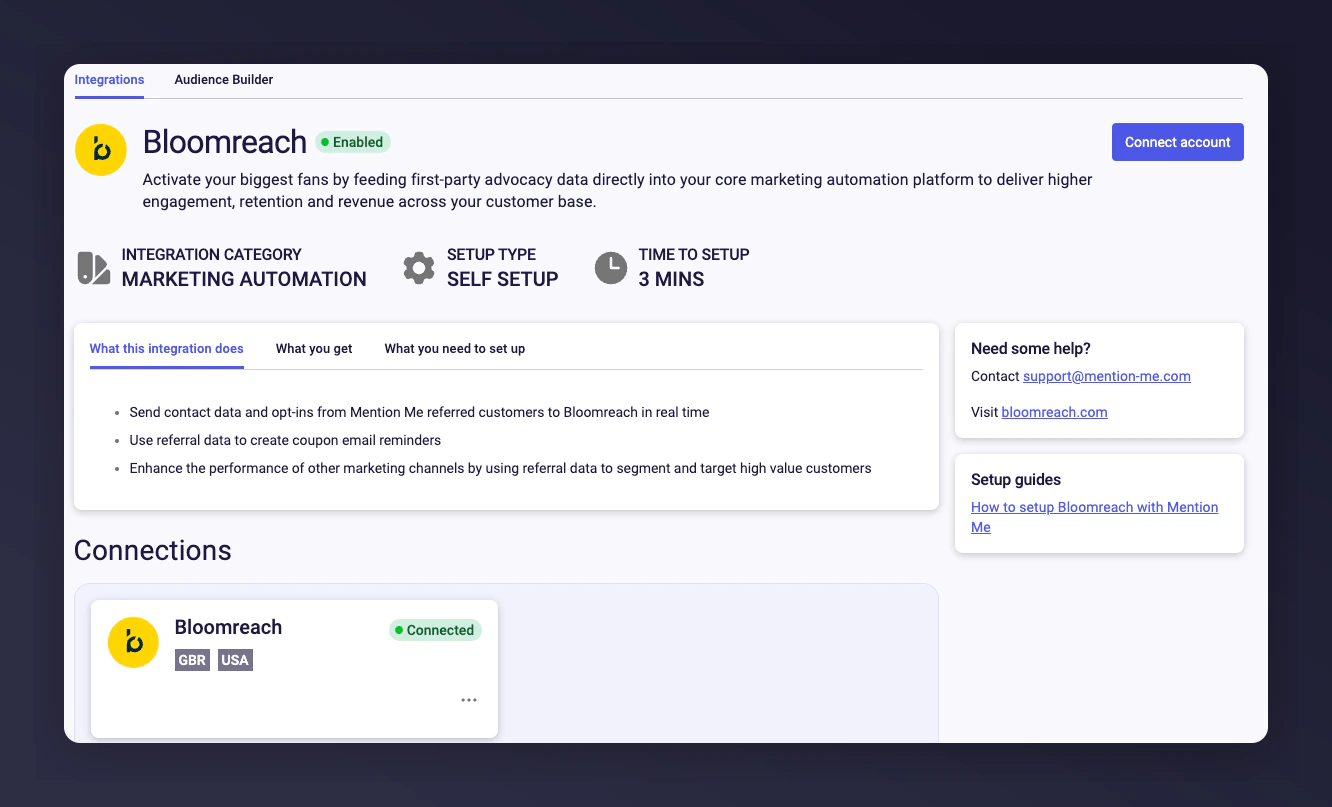The height and width of the screenshot is (807, 1332).
Task: Open the support@mention-me.com email link
Action: (x=1107, y=377)
